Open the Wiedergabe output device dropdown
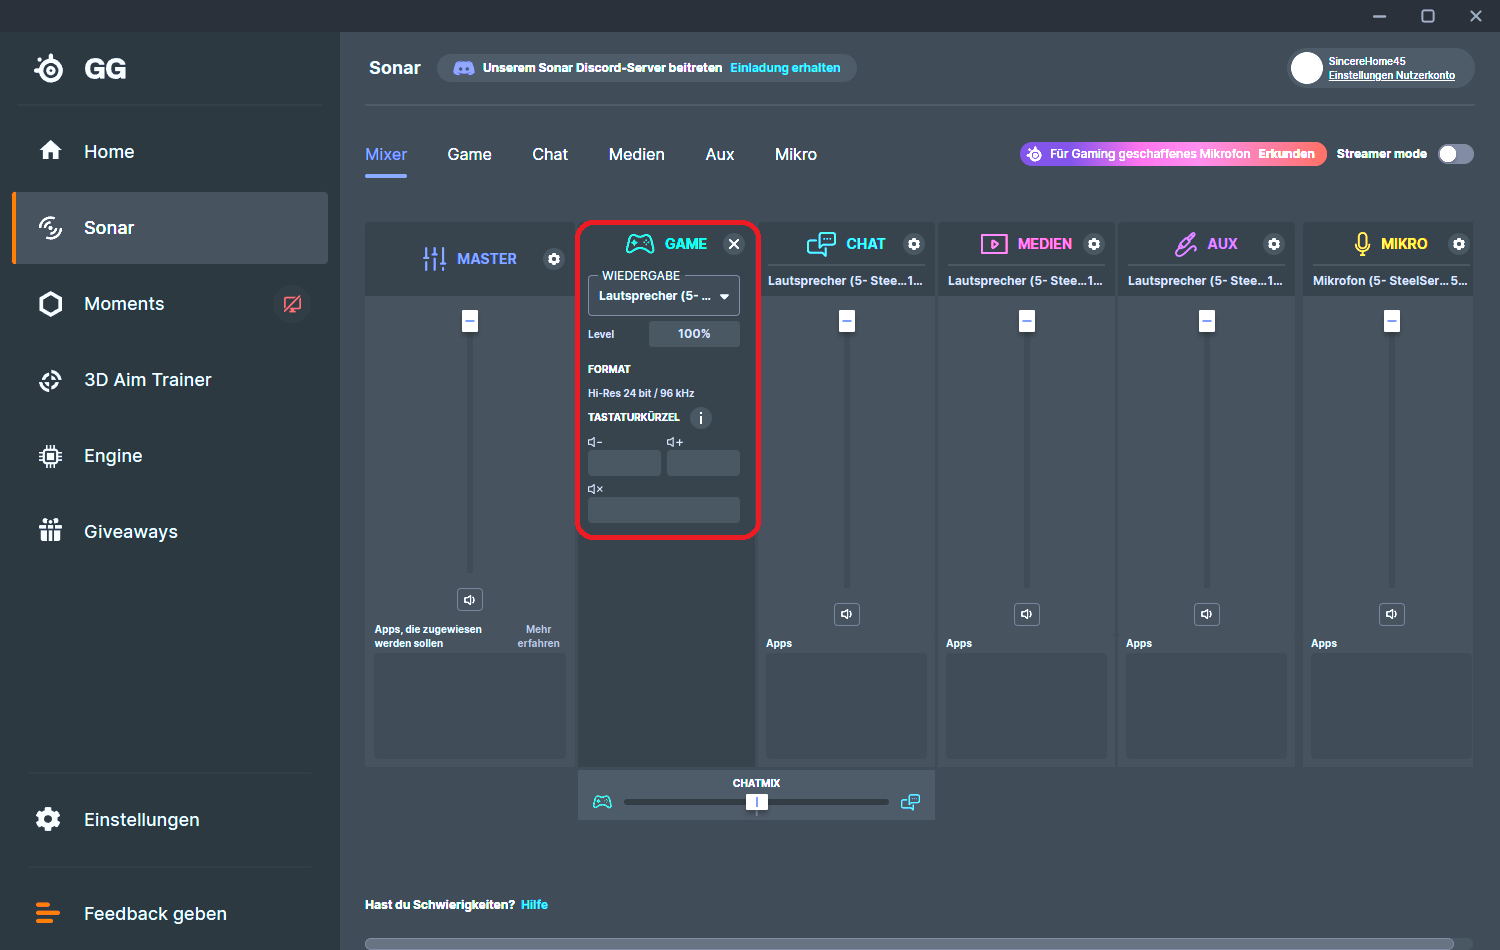Viewport: 1500px width, 950px height. pos(663,295)
